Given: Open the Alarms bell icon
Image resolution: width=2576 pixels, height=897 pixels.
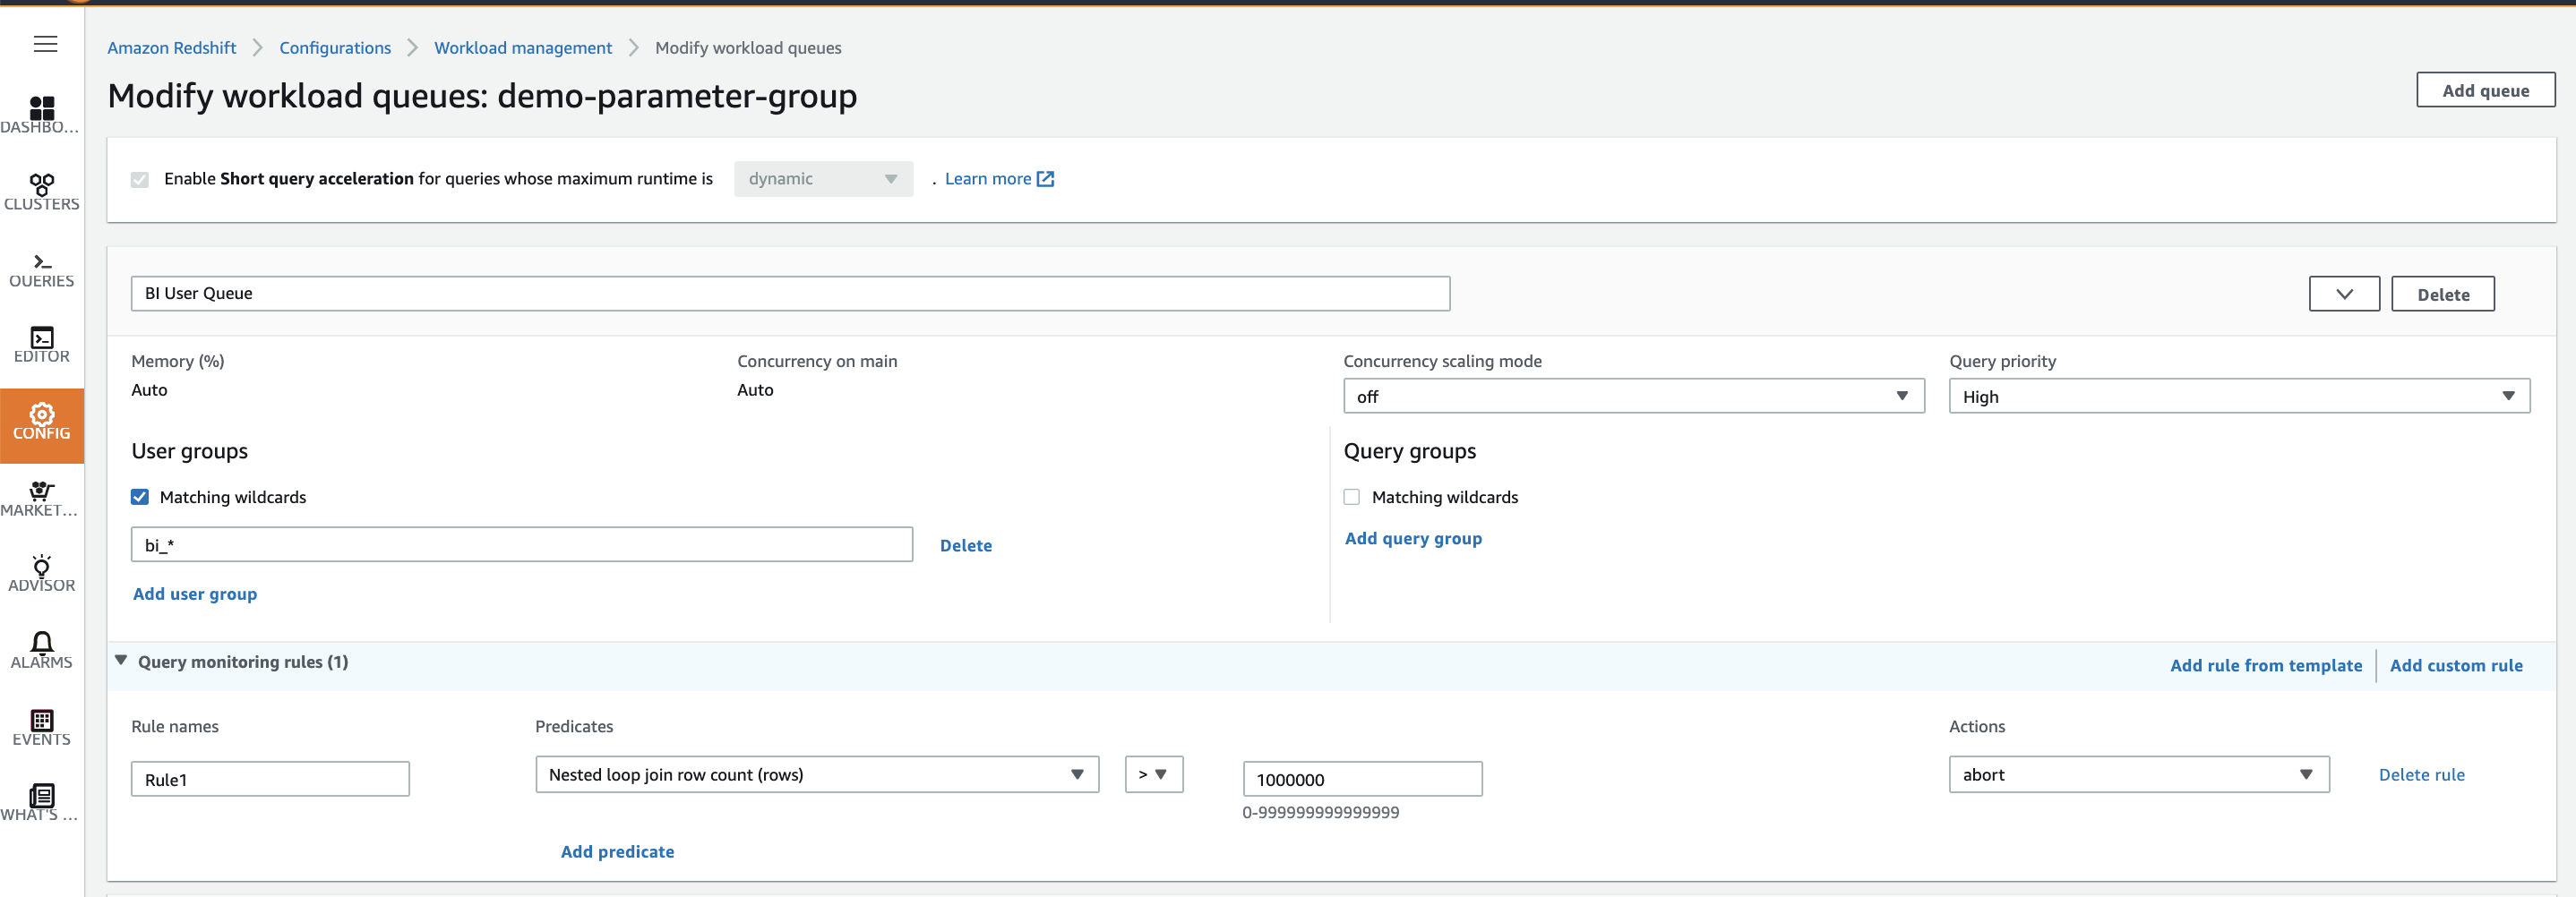Looking at the screenshot, I should point(42,642).
